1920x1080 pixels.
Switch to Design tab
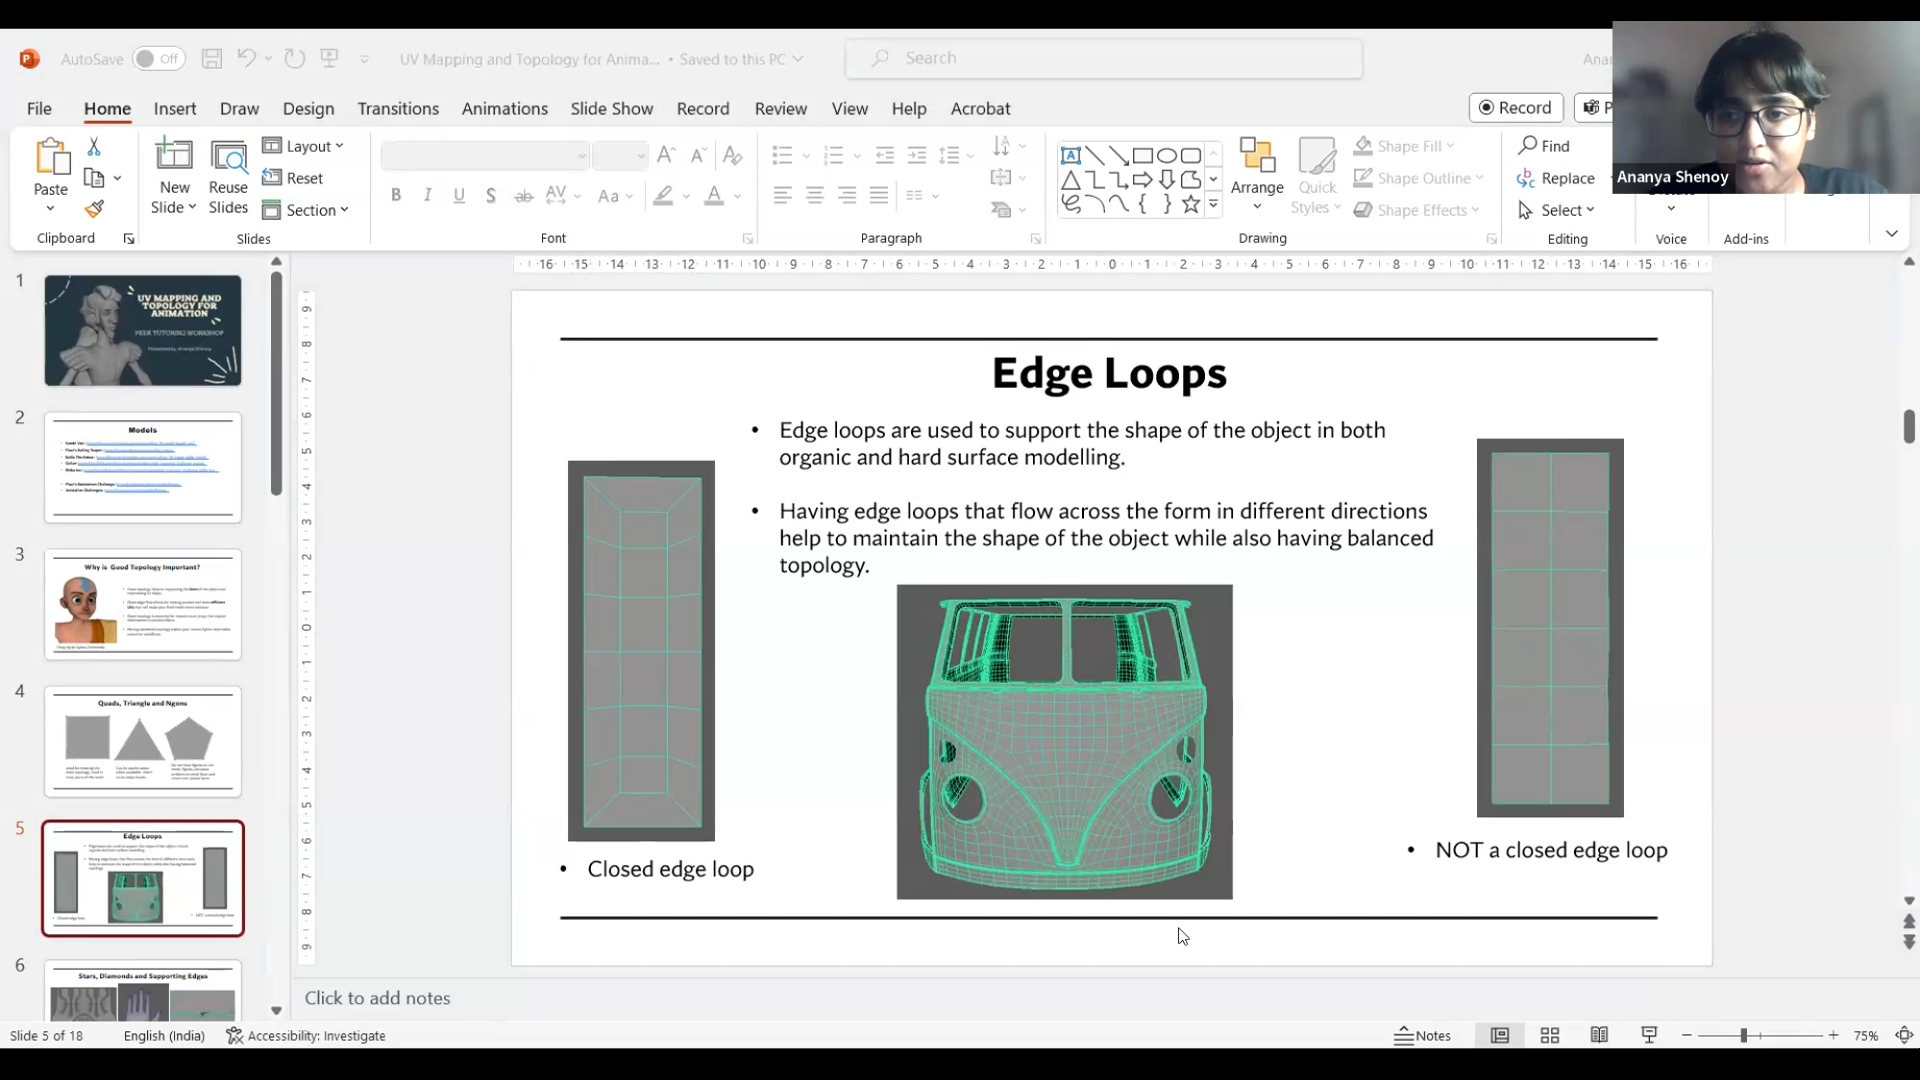click(308, 108)
